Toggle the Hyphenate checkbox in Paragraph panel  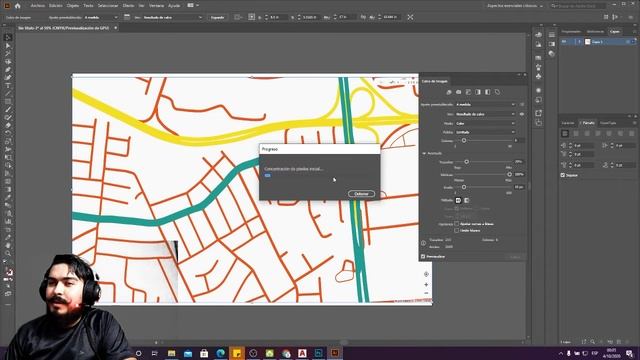(x=563, y=175)
